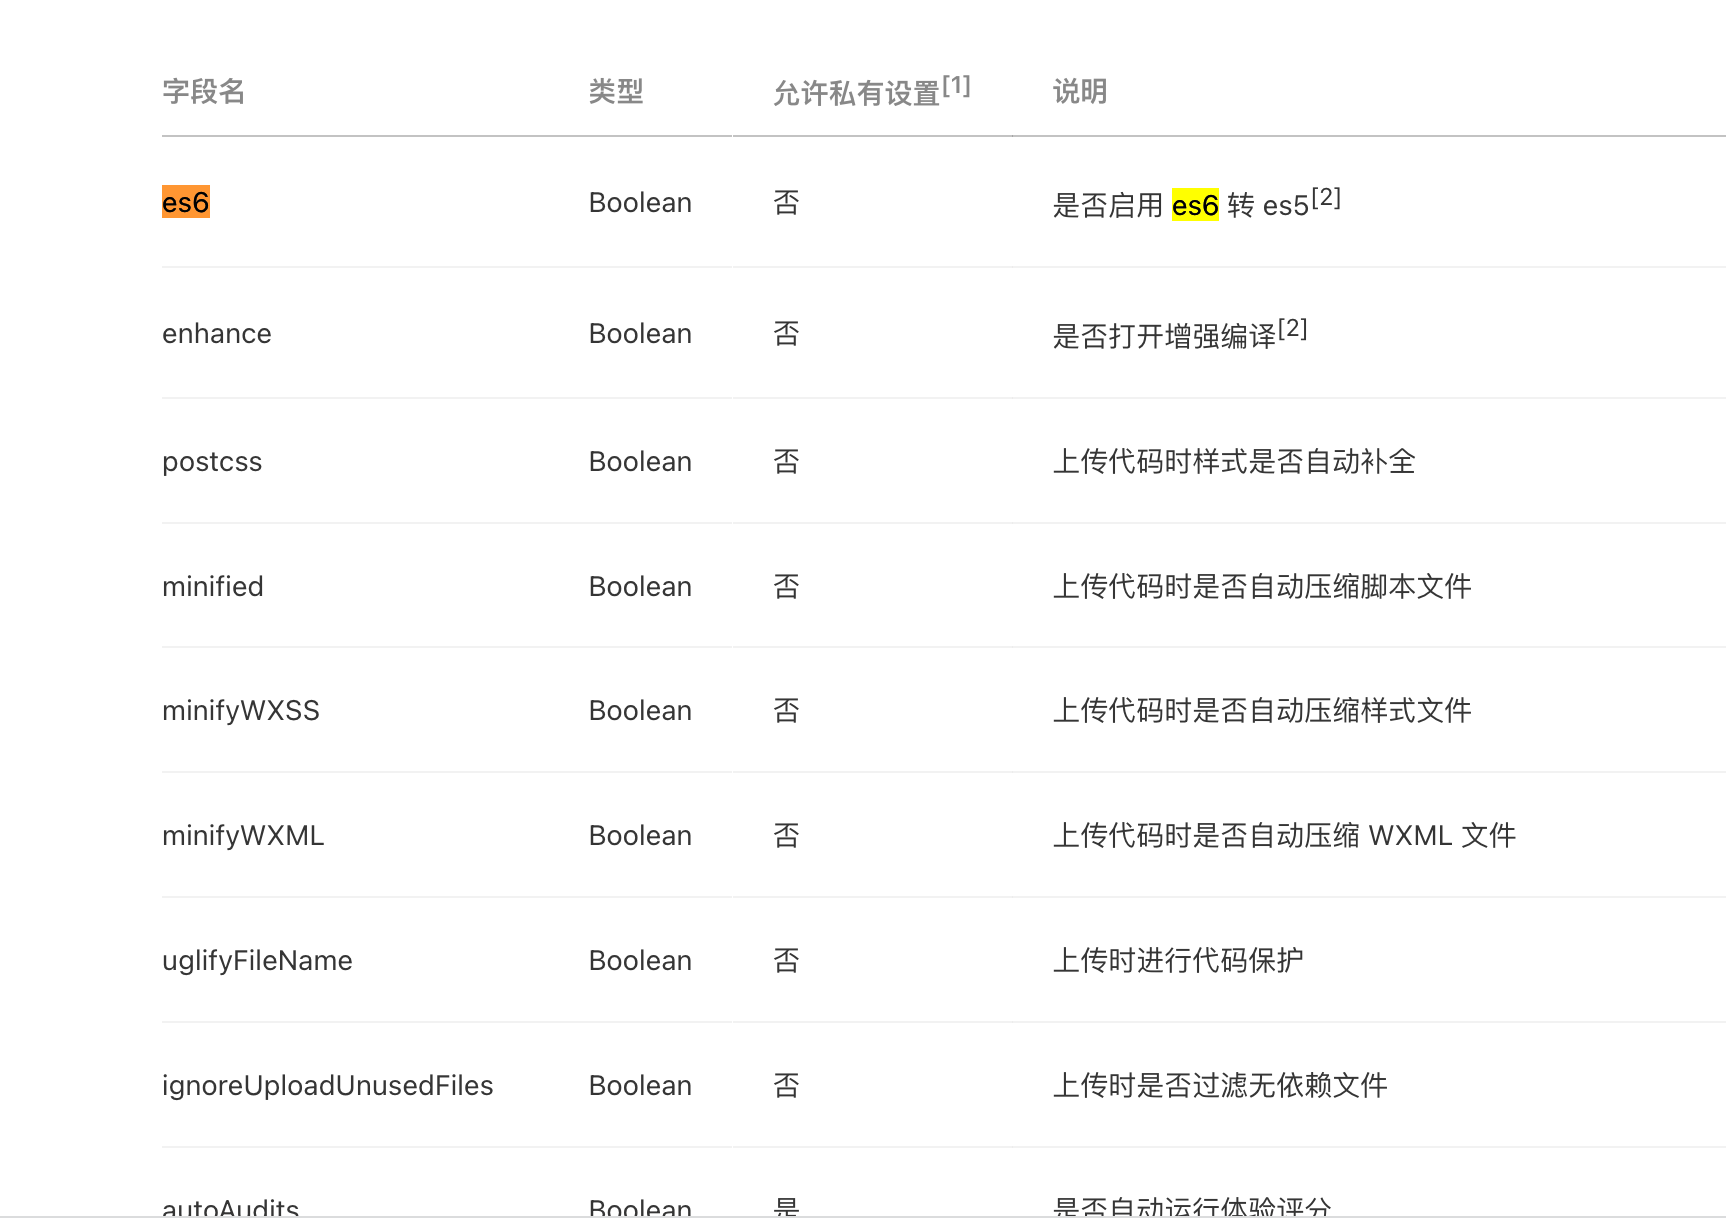Click 否 in the uglifyFileName row

click(x=787, y=961)
